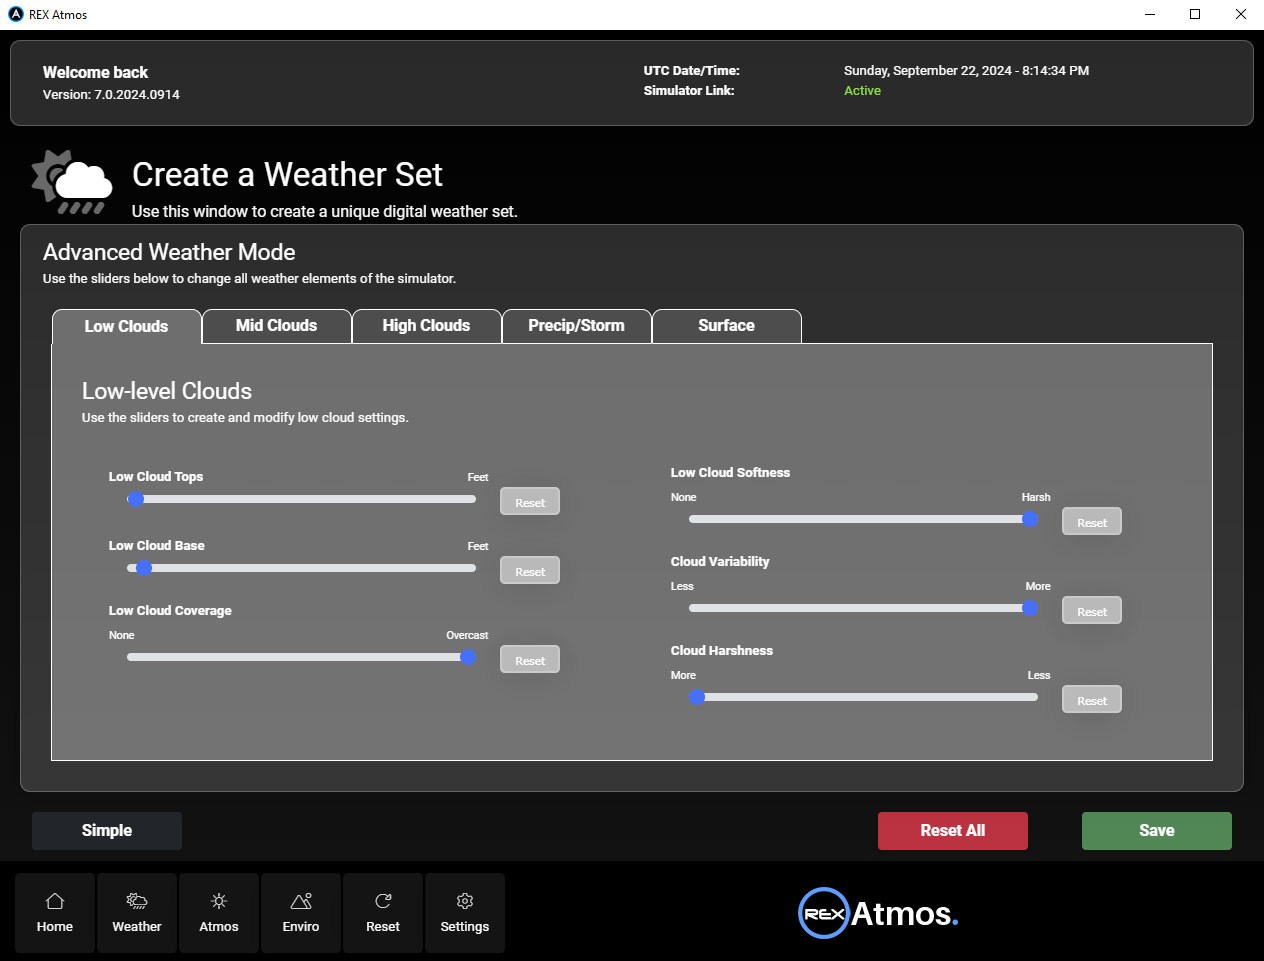Screen dimensions: 1264x961
Task: Open the High Clouds tab
Action: point(426,325)
